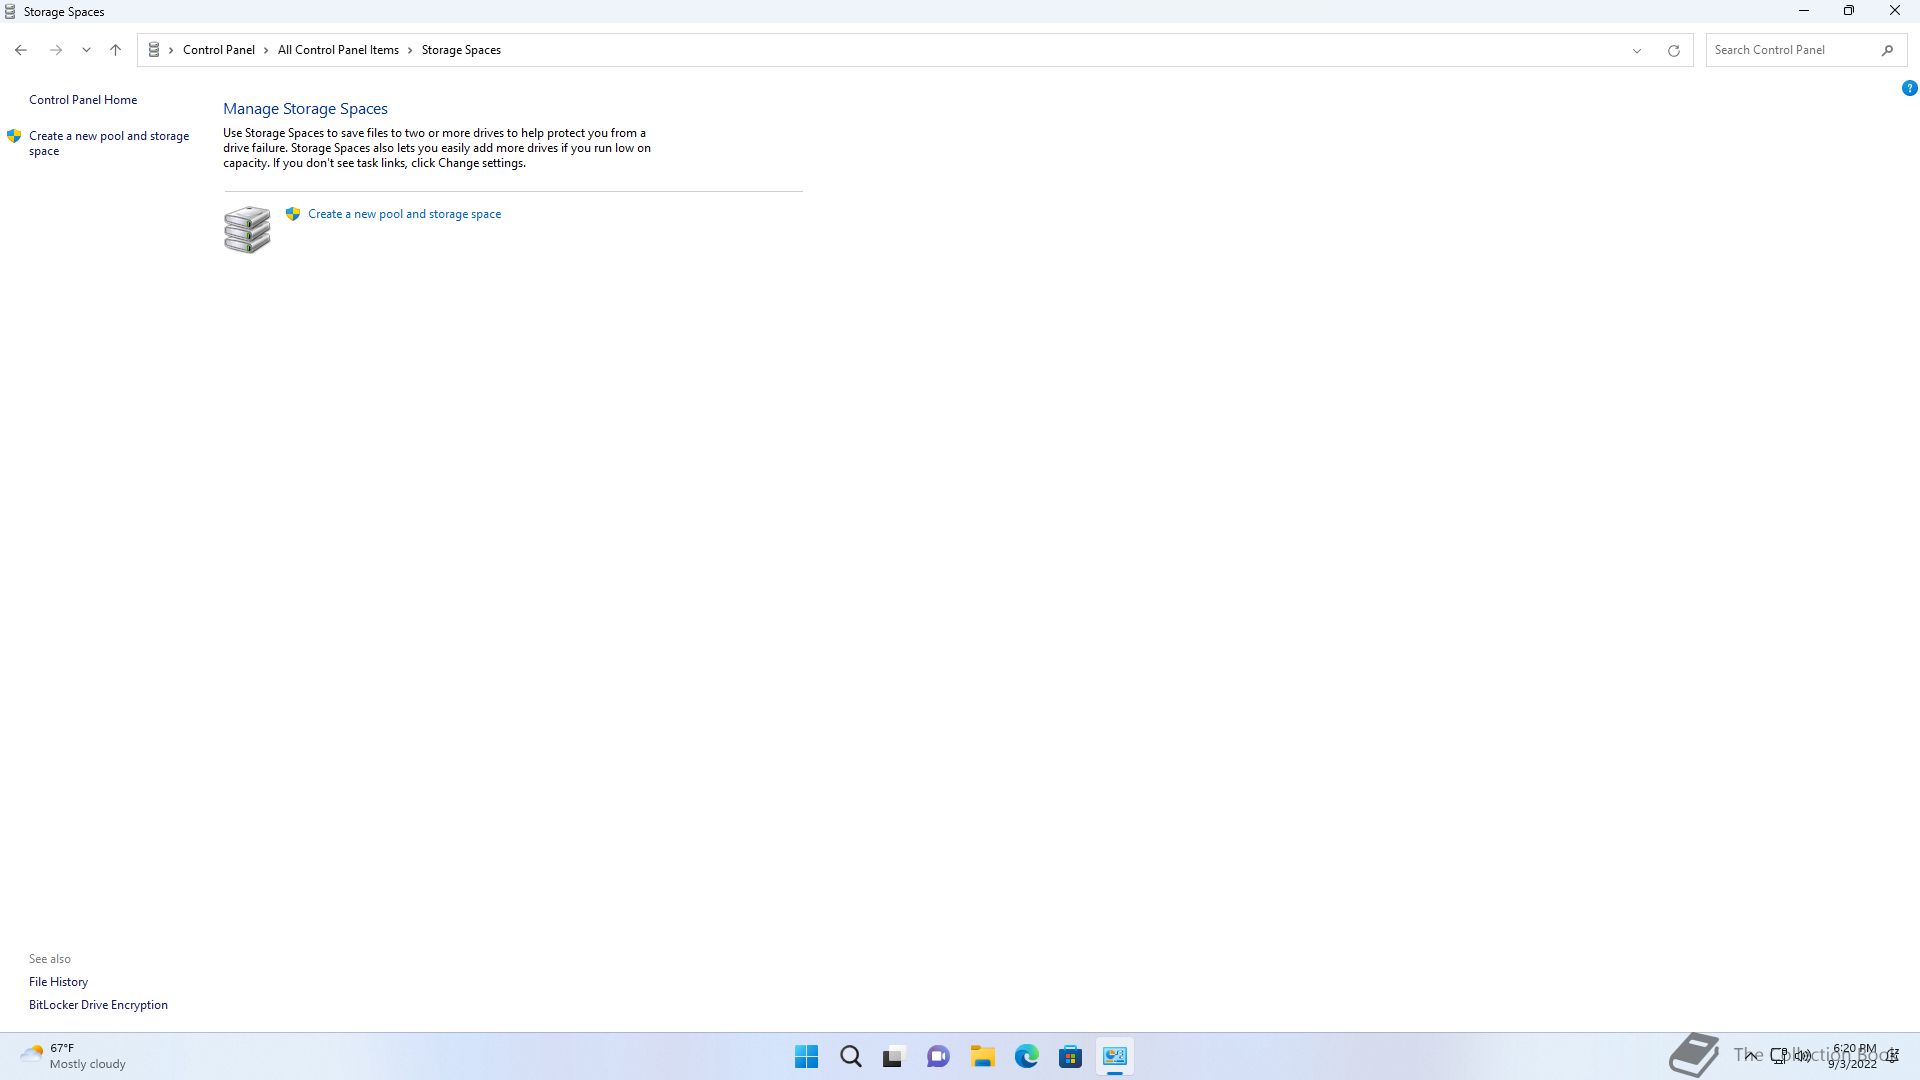Viewport: 1920px width, 1080px height.
Task: Go to Control Panel breadcrumb
Action: tap(218, 50)
